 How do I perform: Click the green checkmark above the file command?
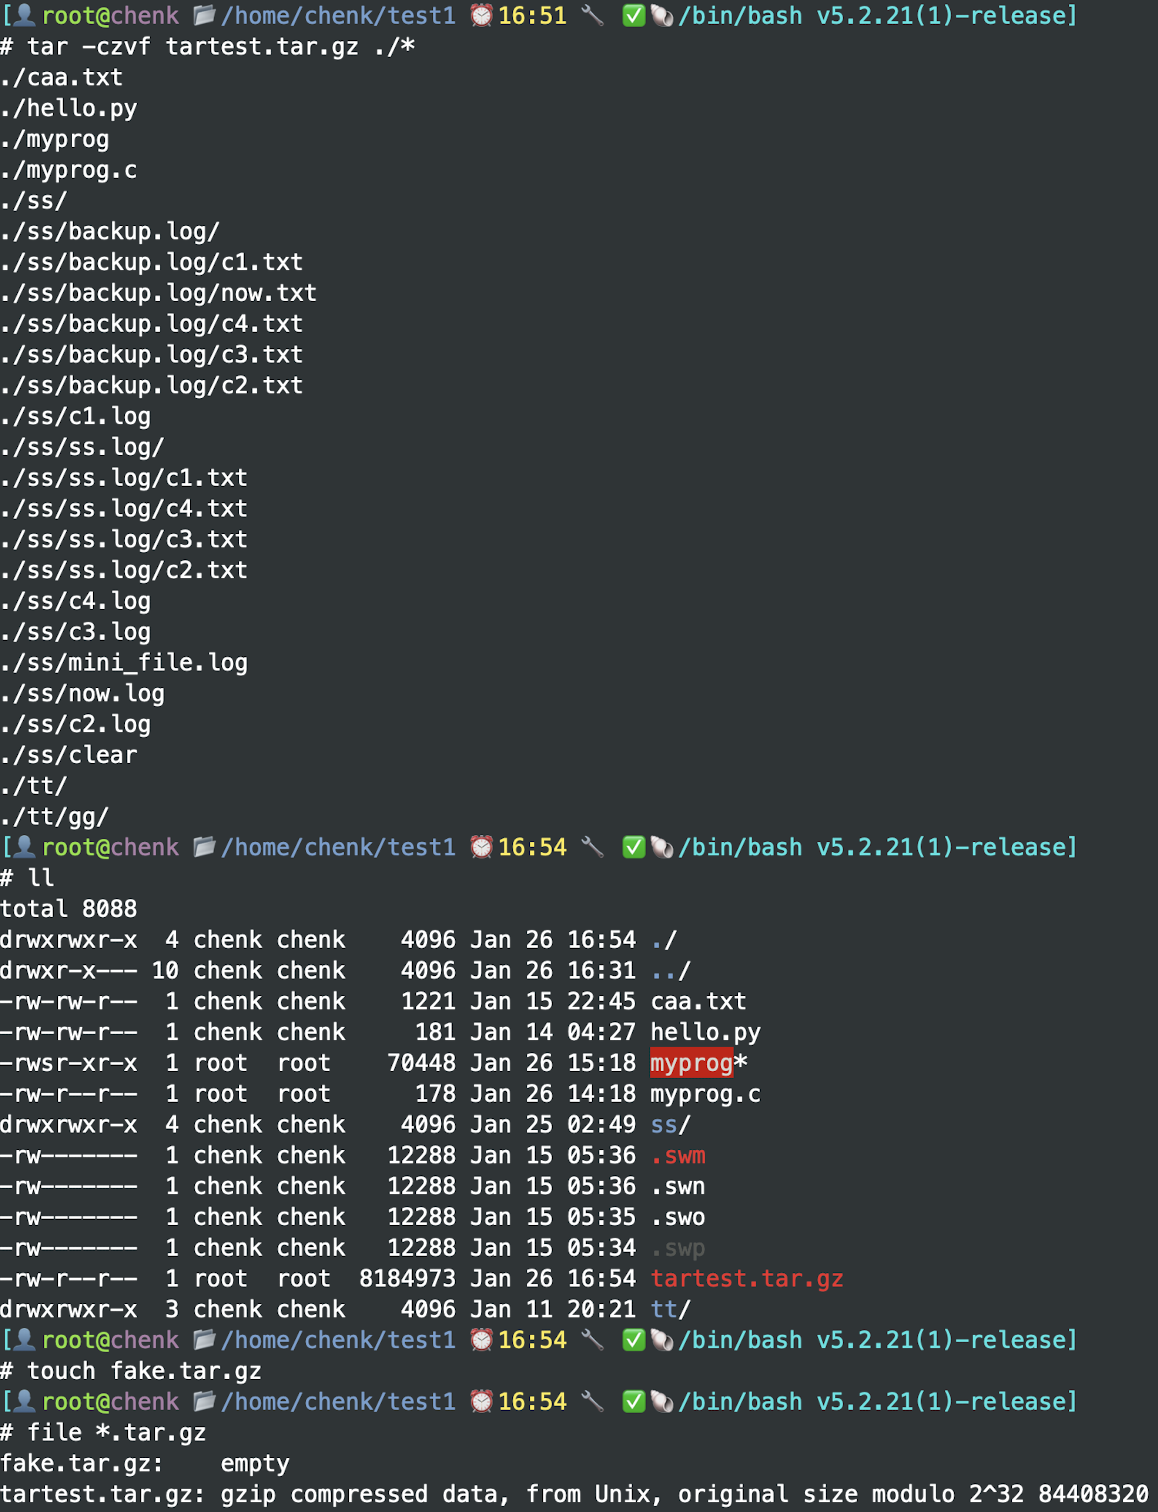(x=633, y=1402)
